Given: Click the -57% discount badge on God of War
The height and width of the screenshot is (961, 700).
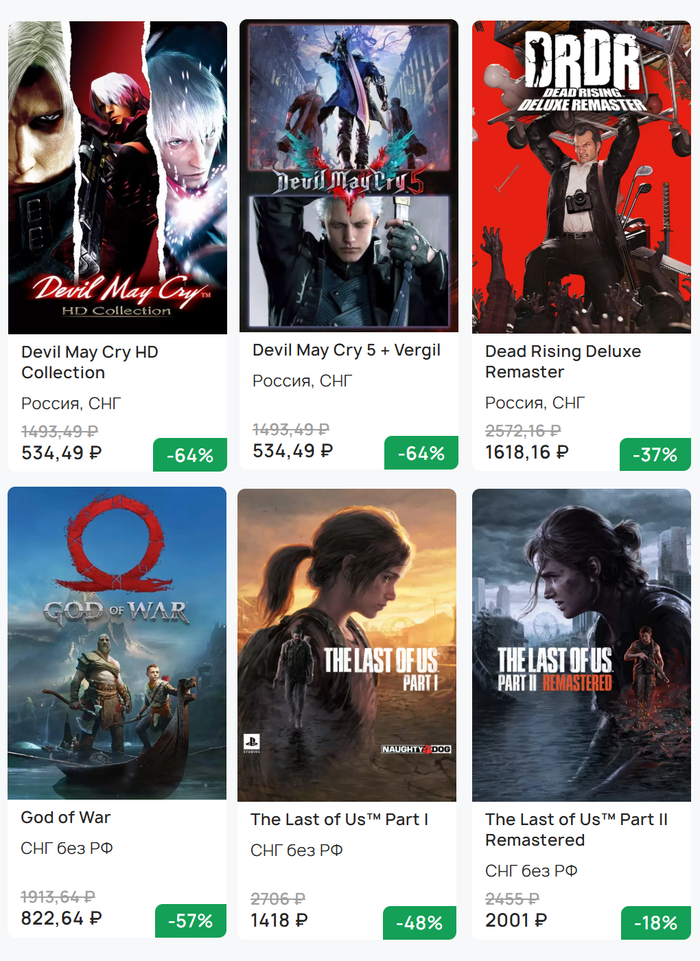Looking at the screenshot, I should [x=191, y=921].
